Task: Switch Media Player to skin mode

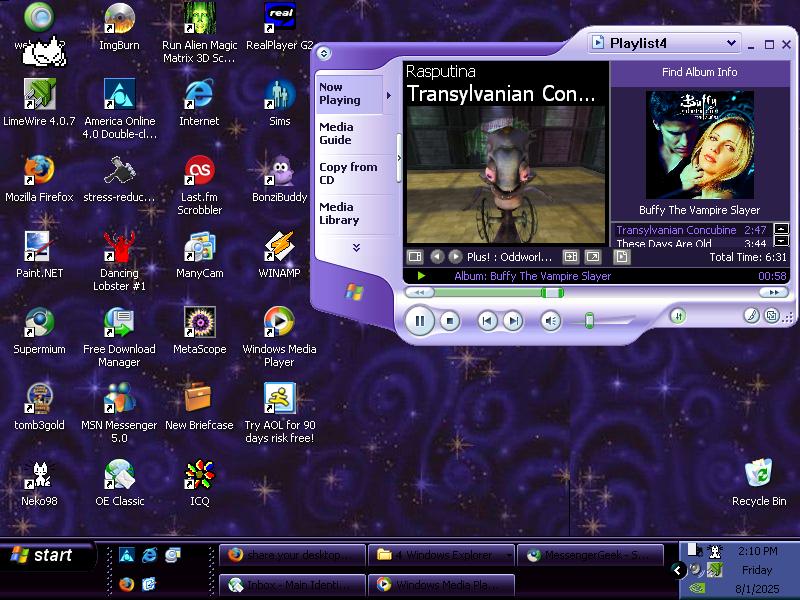Action: [771, 316]
